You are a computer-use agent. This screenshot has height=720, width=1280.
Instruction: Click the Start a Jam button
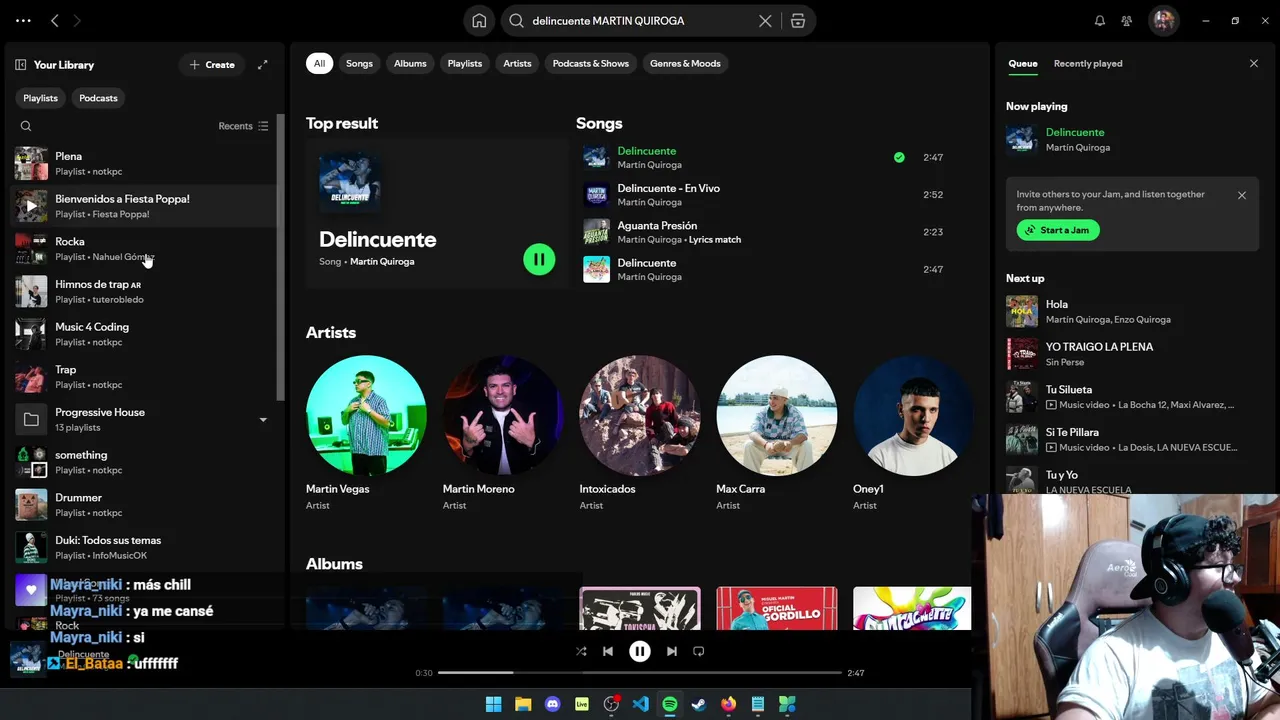pyautogui.click(x=1058, y=230)
